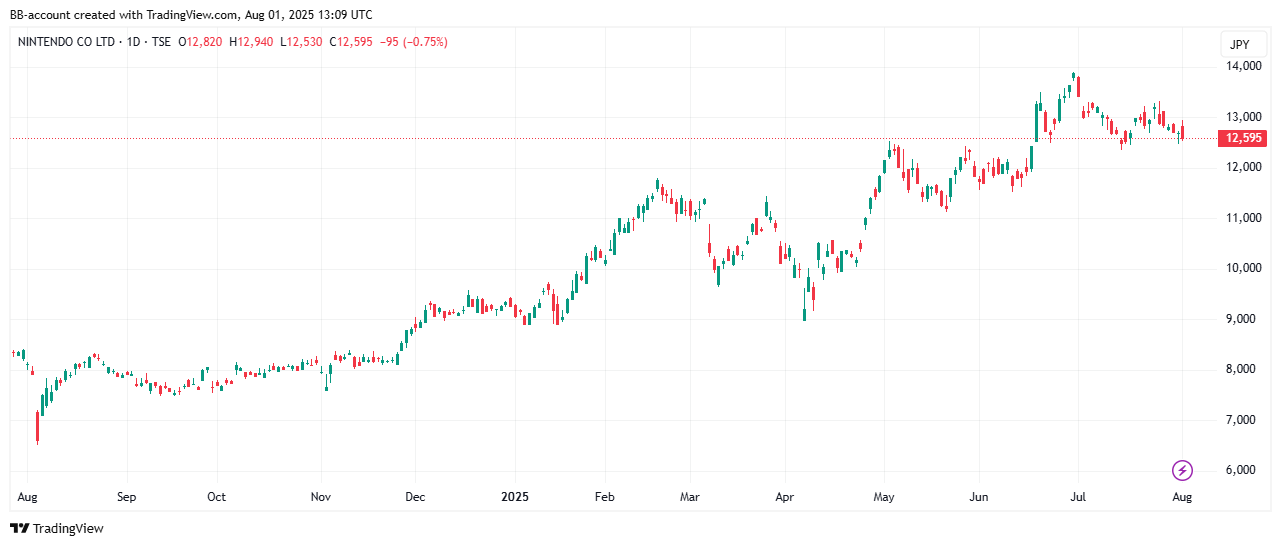Click the 13,000 price axis label
1281x546 pixels.
(1244, 117)
